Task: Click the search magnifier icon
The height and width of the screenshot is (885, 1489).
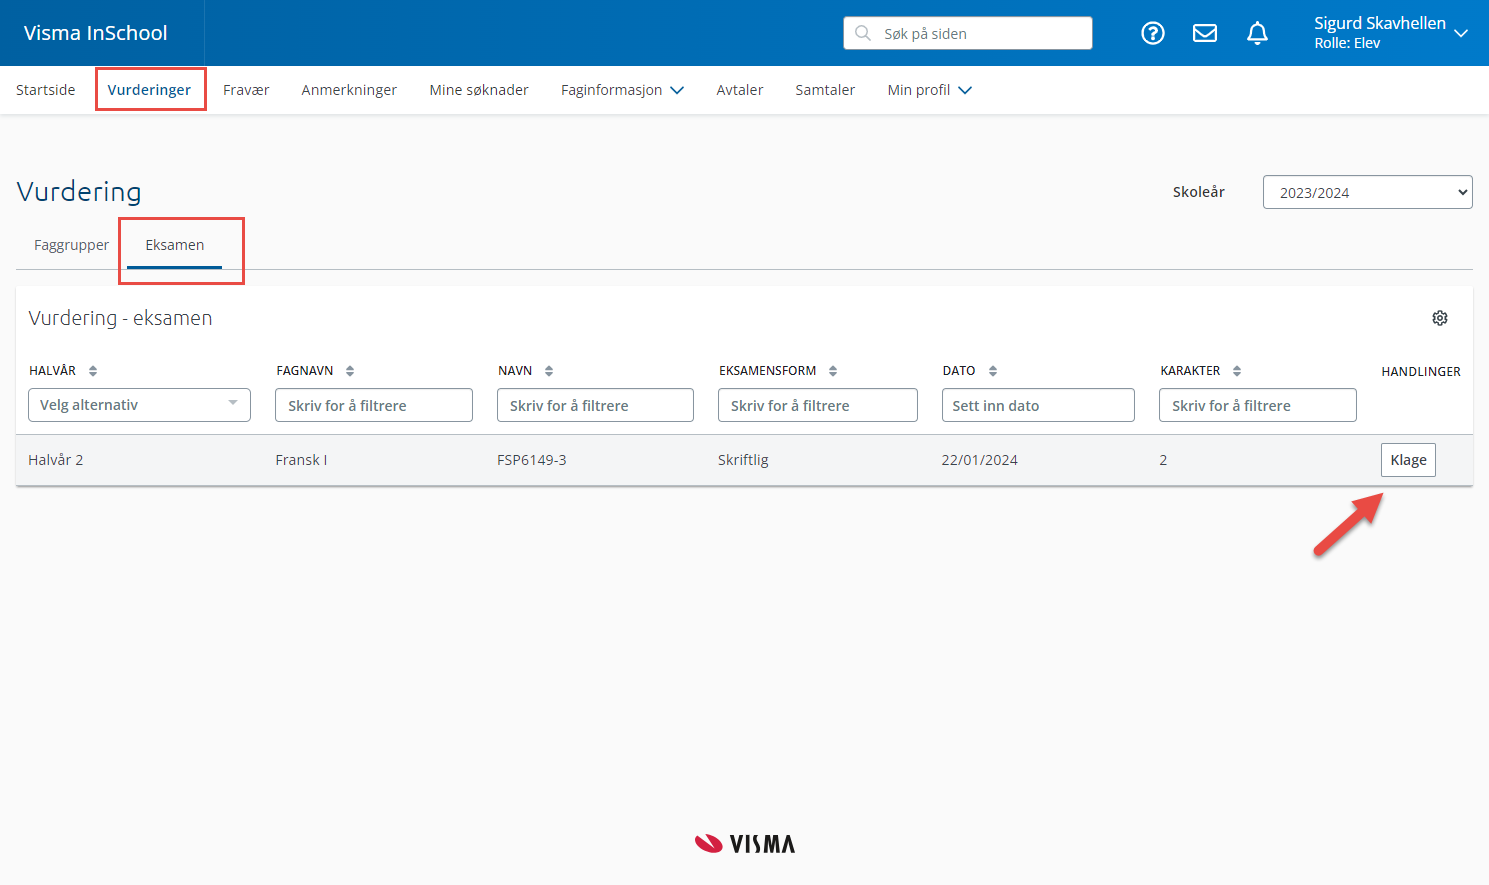Action: click(863, 33)
